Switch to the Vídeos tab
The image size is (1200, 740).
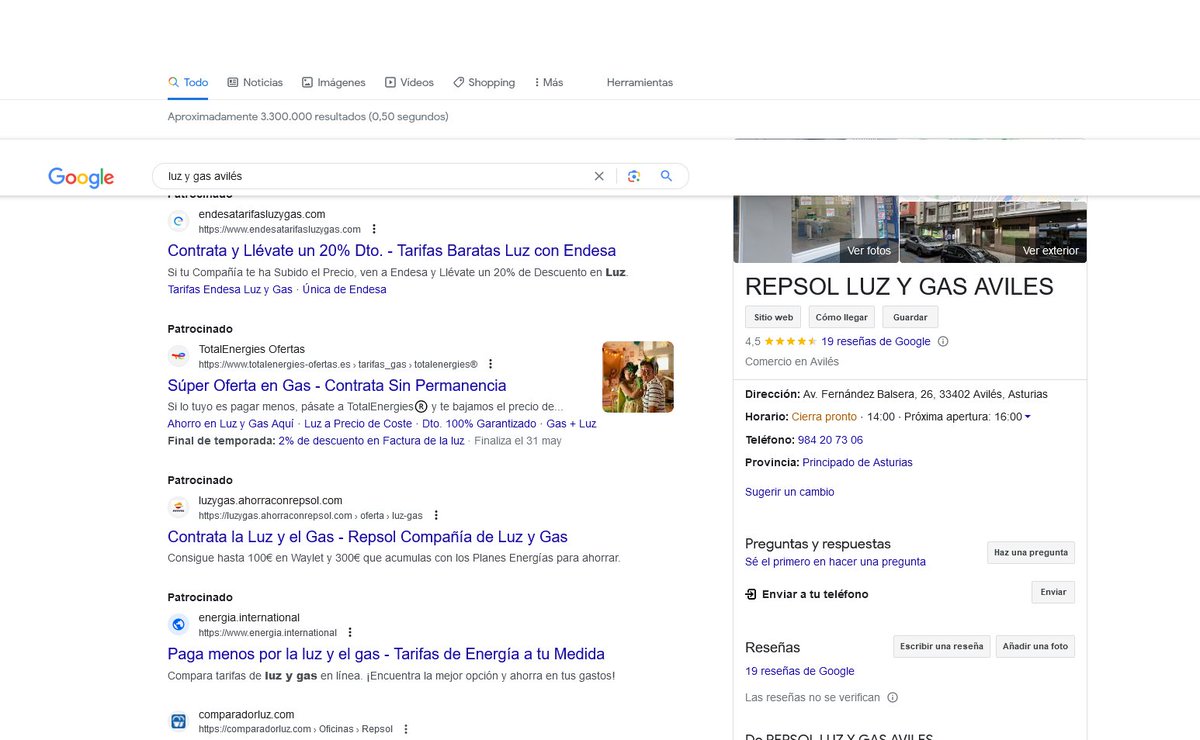tap(409, 82)
